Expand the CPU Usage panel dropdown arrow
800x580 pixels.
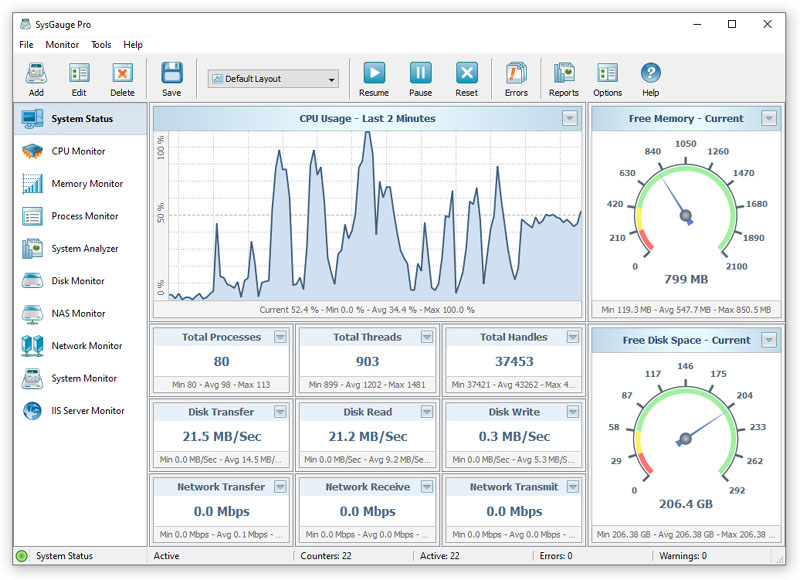pyautogui.click(x=570, y=118)
